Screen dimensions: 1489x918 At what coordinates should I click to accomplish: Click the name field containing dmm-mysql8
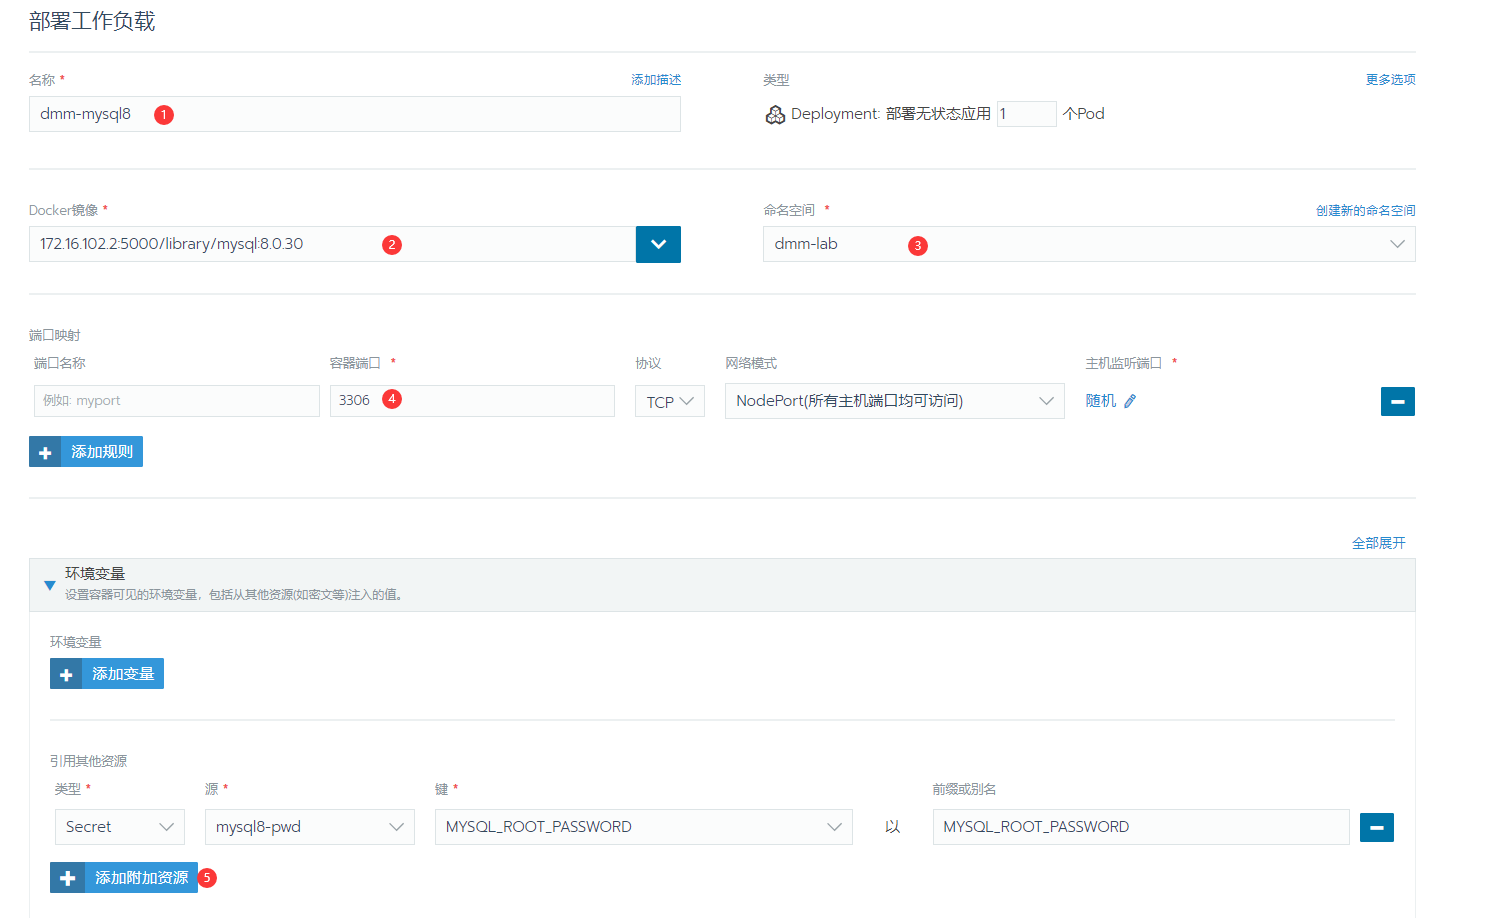pyautogui.click(x=355, y=114)
